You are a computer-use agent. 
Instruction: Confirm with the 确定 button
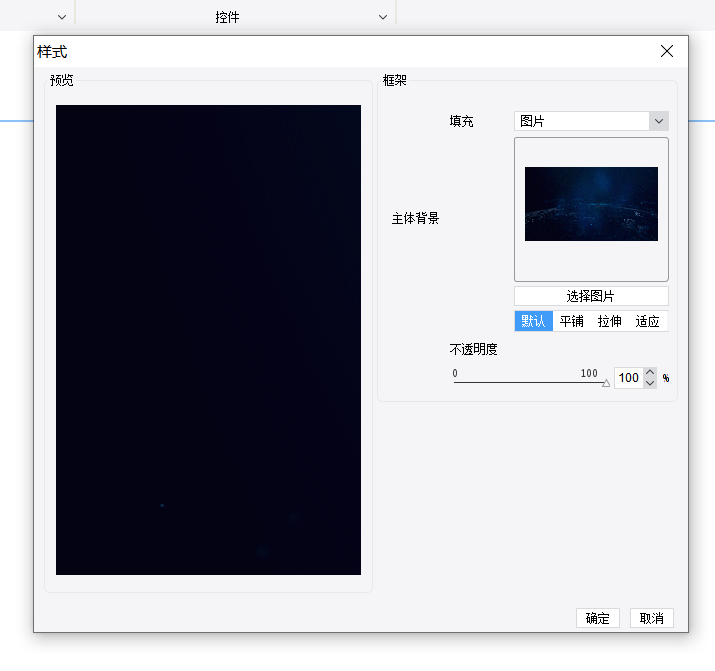(x=597, y=618)
